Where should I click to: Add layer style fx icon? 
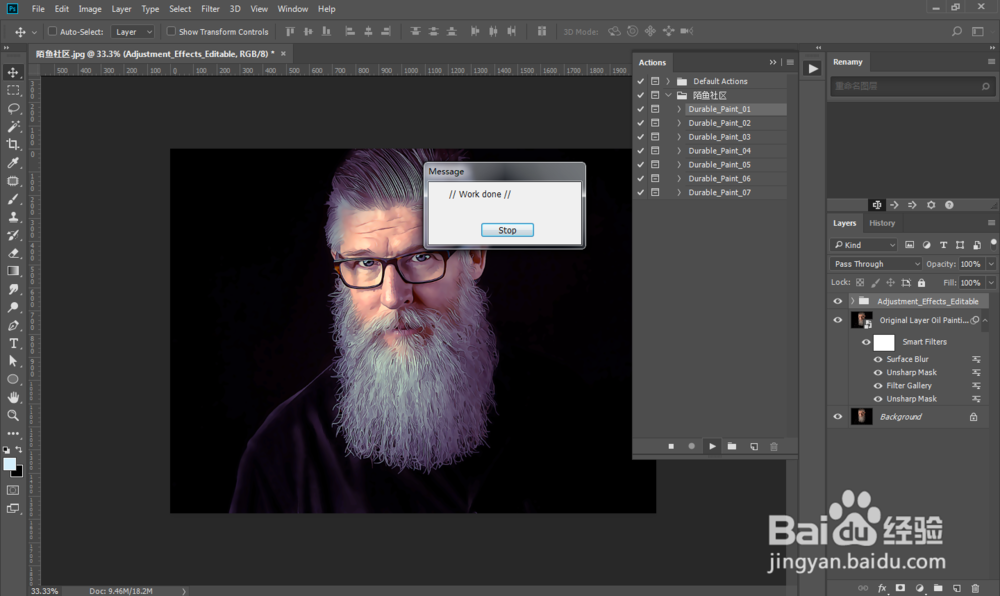tap(882, 588)
